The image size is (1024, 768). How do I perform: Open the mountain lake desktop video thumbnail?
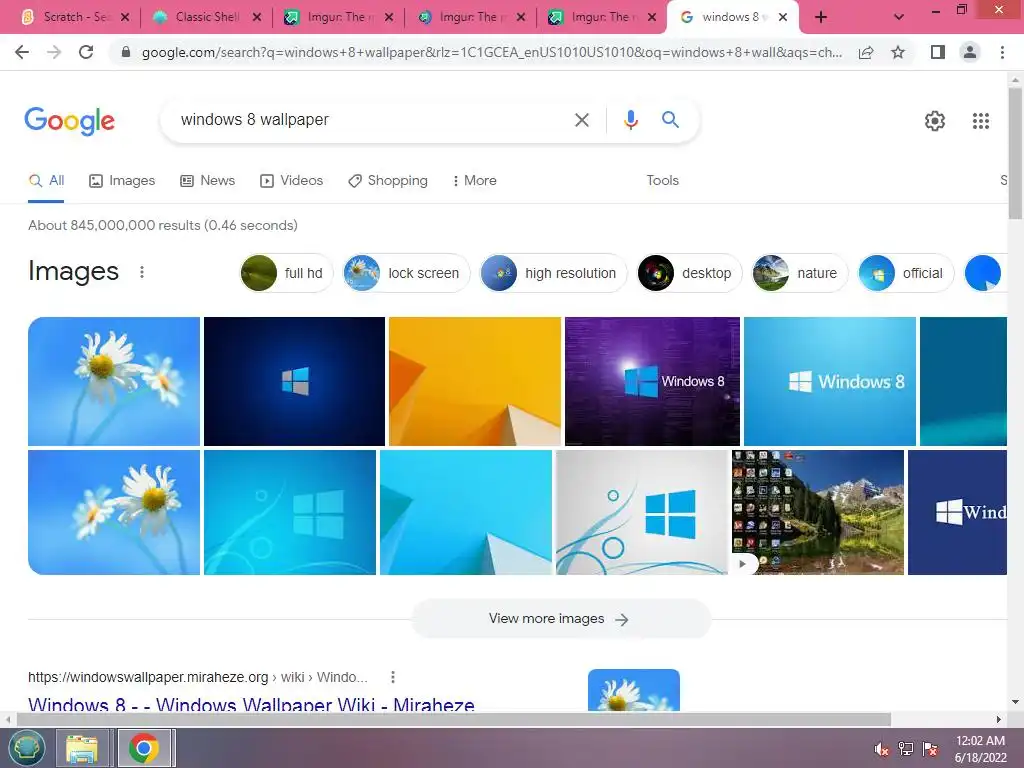[x=818, y=513]
